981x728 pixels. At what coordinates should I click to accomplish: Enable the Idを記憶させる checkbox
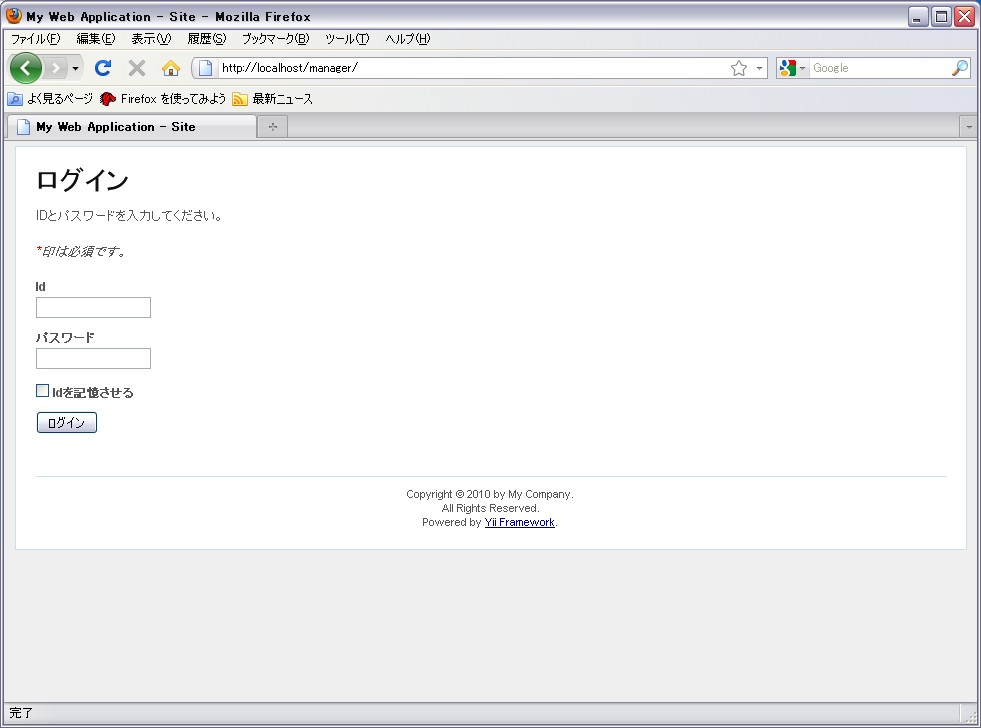click(43, 391)
